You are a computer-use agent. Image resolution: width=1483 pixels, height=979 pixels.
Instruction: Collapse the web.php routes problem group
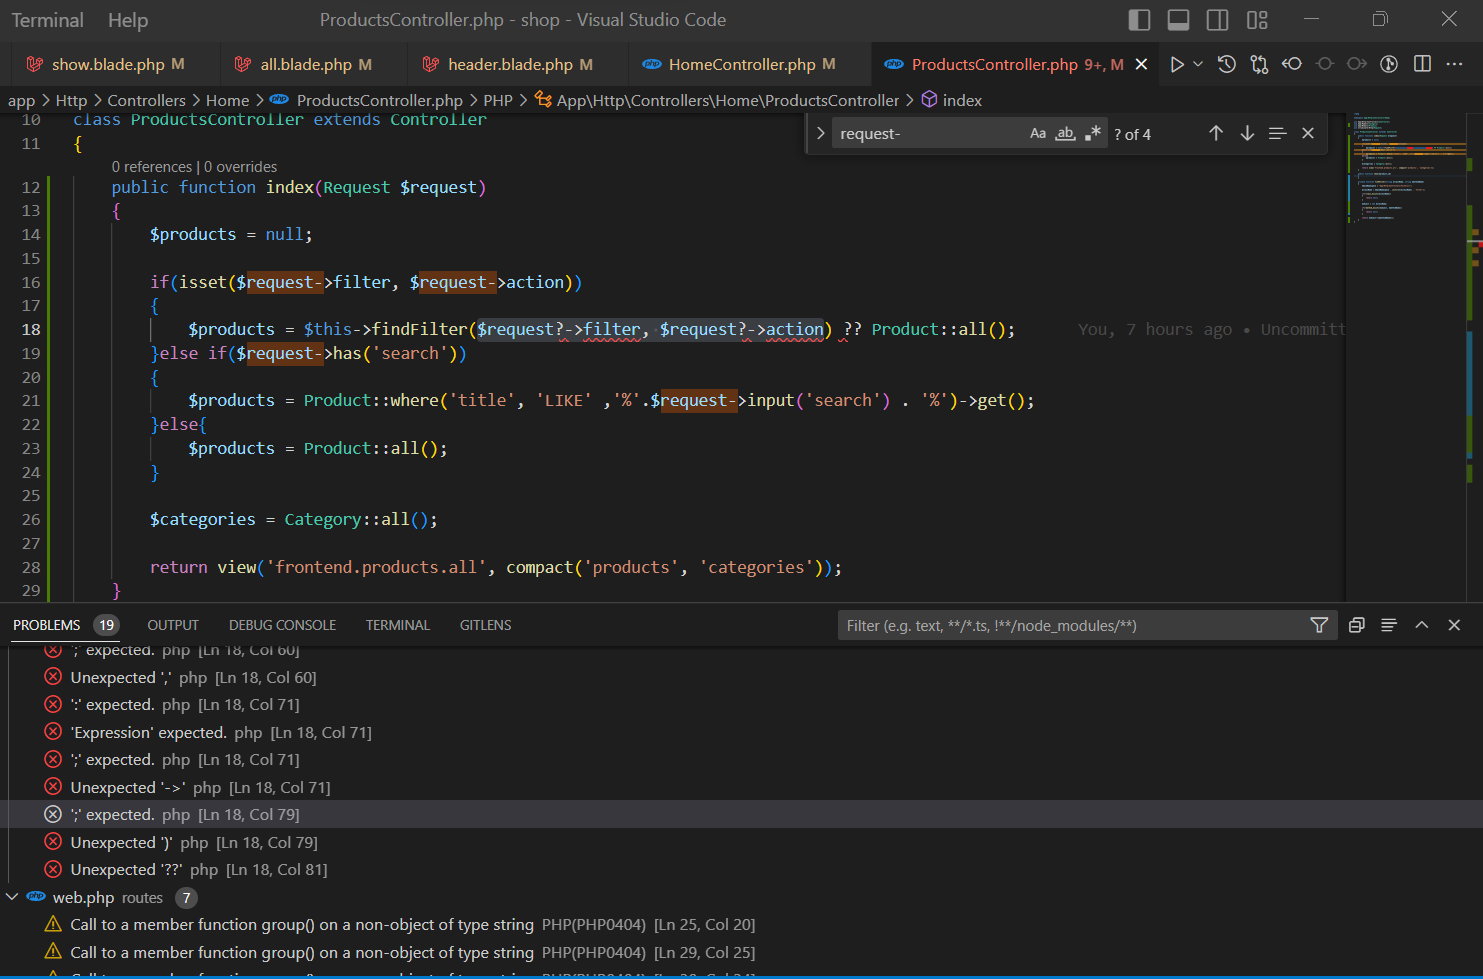pyautogui.click(x=13, y=896)
